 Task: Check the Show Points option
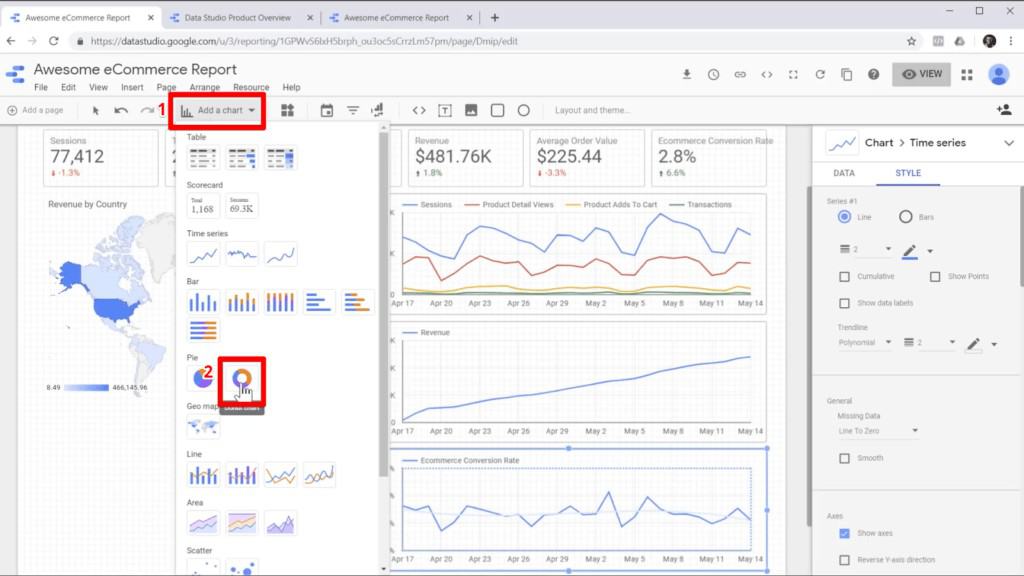935,276
